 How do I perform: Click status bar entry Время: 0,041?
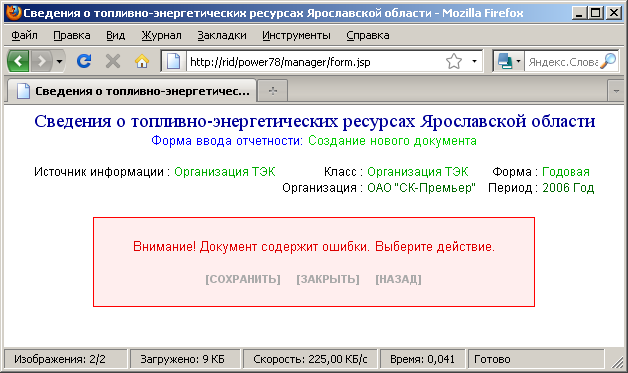[423, 359]
